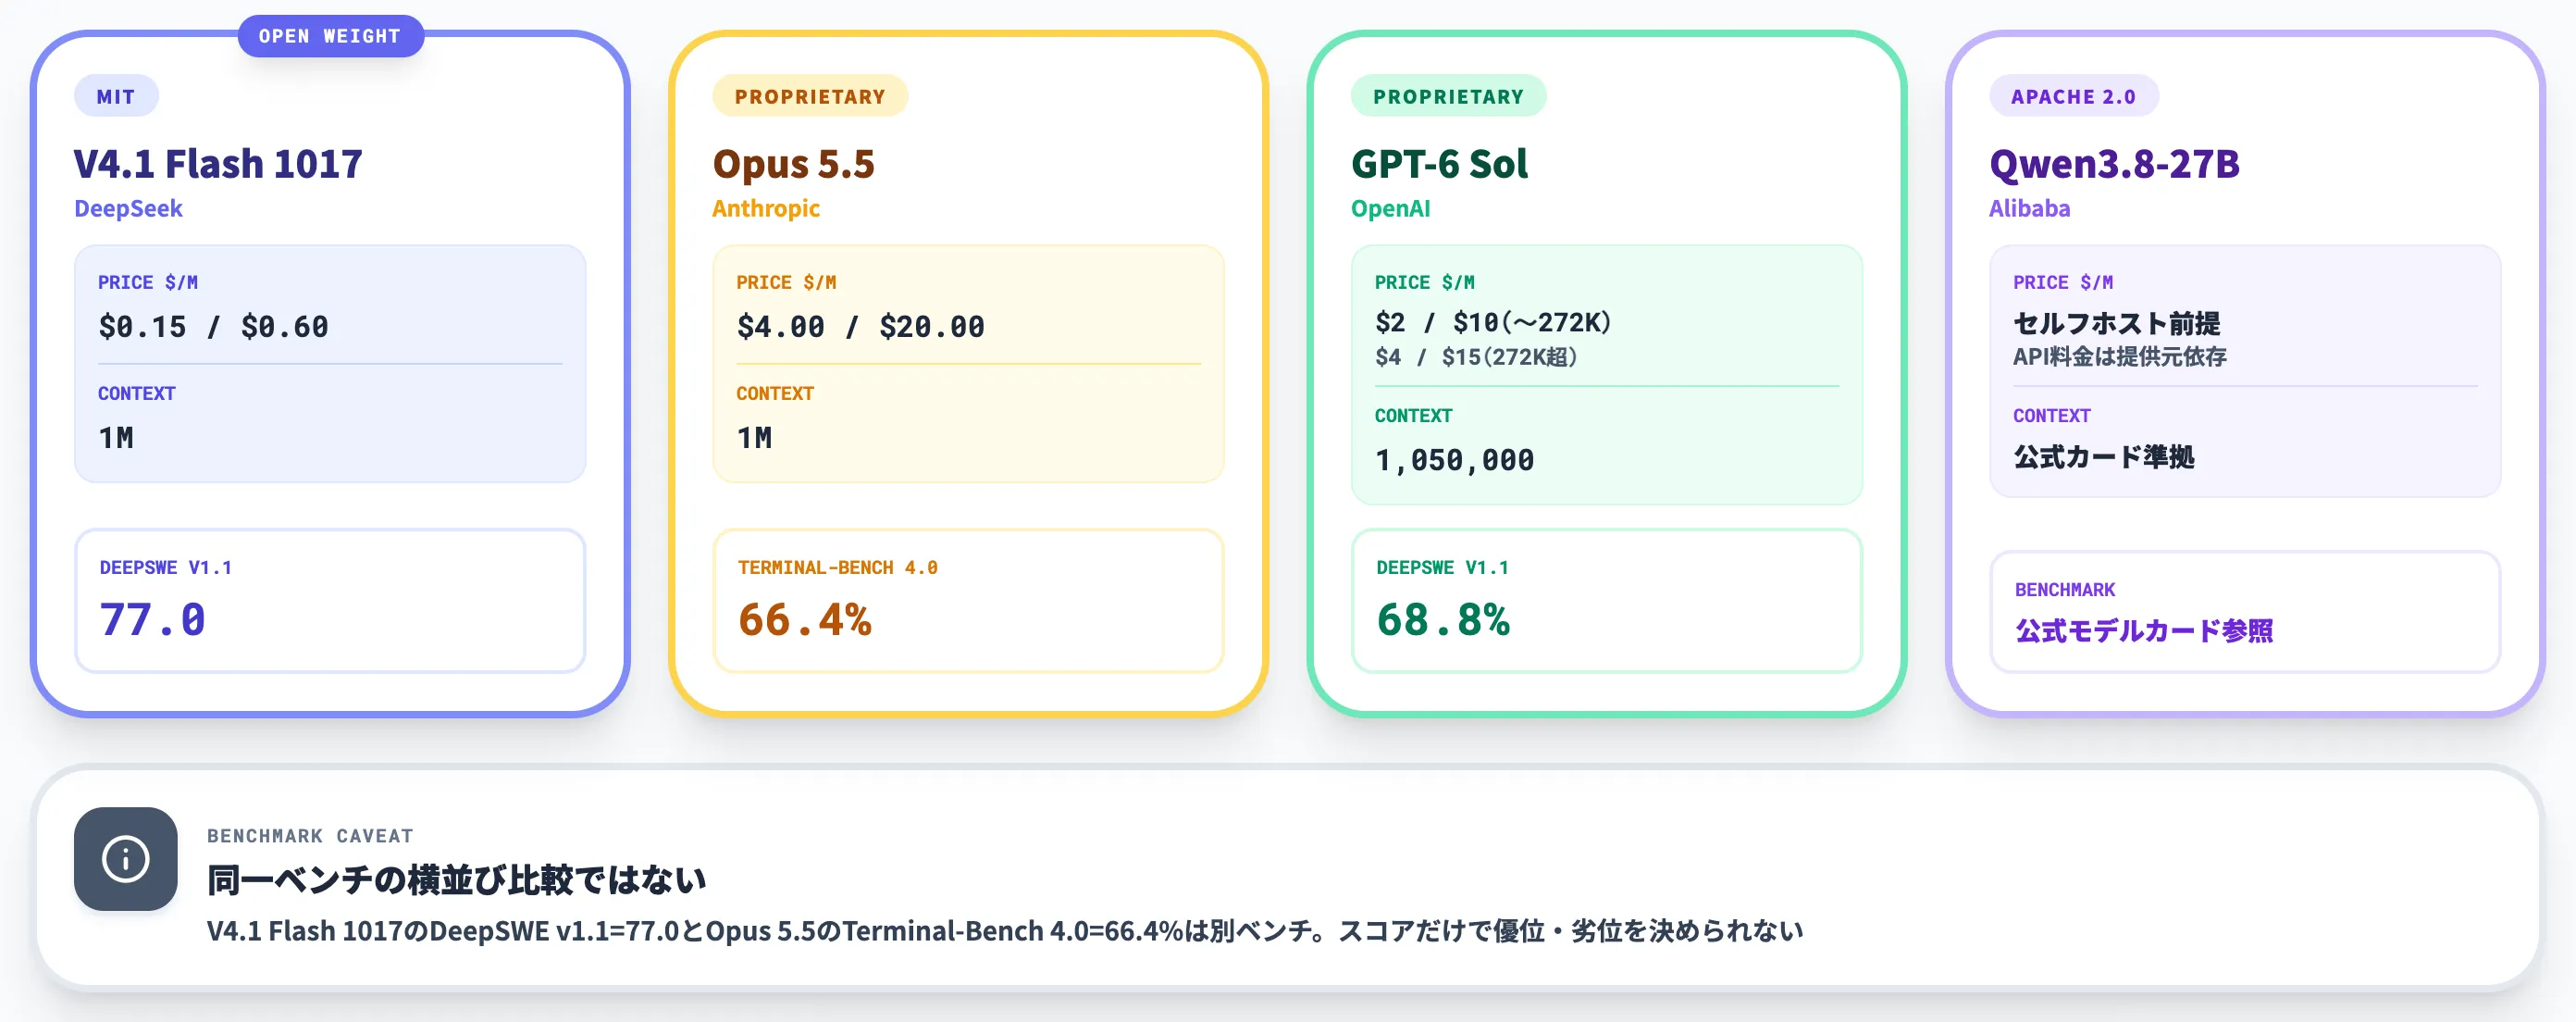Click the DeepSeek vendor name
The height and width of the screenshot is (1022, 2576).
pos(128,208)
